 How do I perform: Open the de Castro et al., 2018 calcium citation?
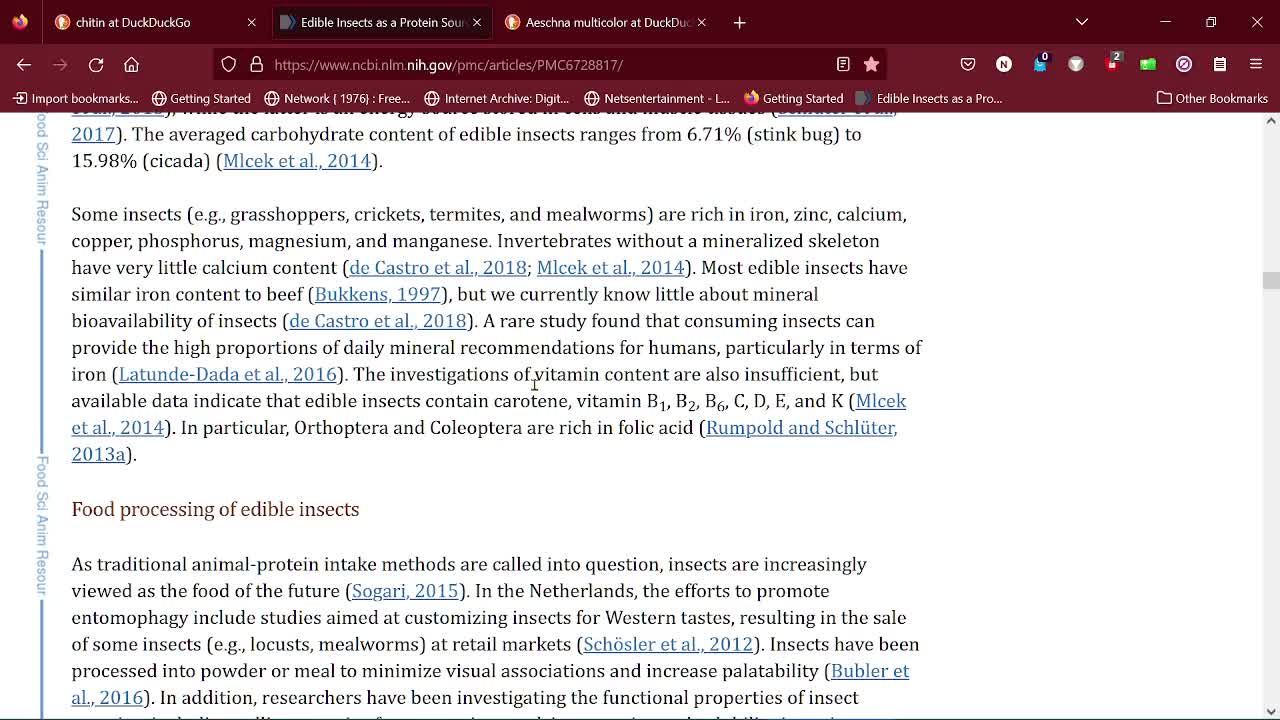click(438, 268)
